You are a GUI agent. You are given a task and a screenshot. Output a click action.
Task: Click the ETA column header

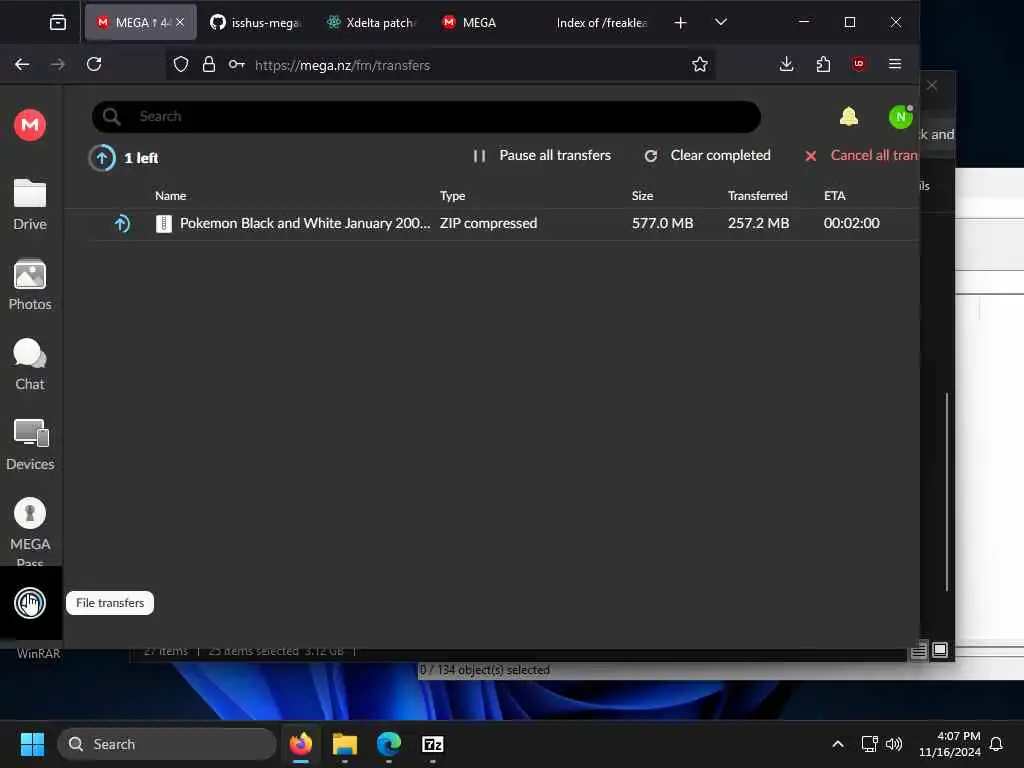(x=835, y=196)
